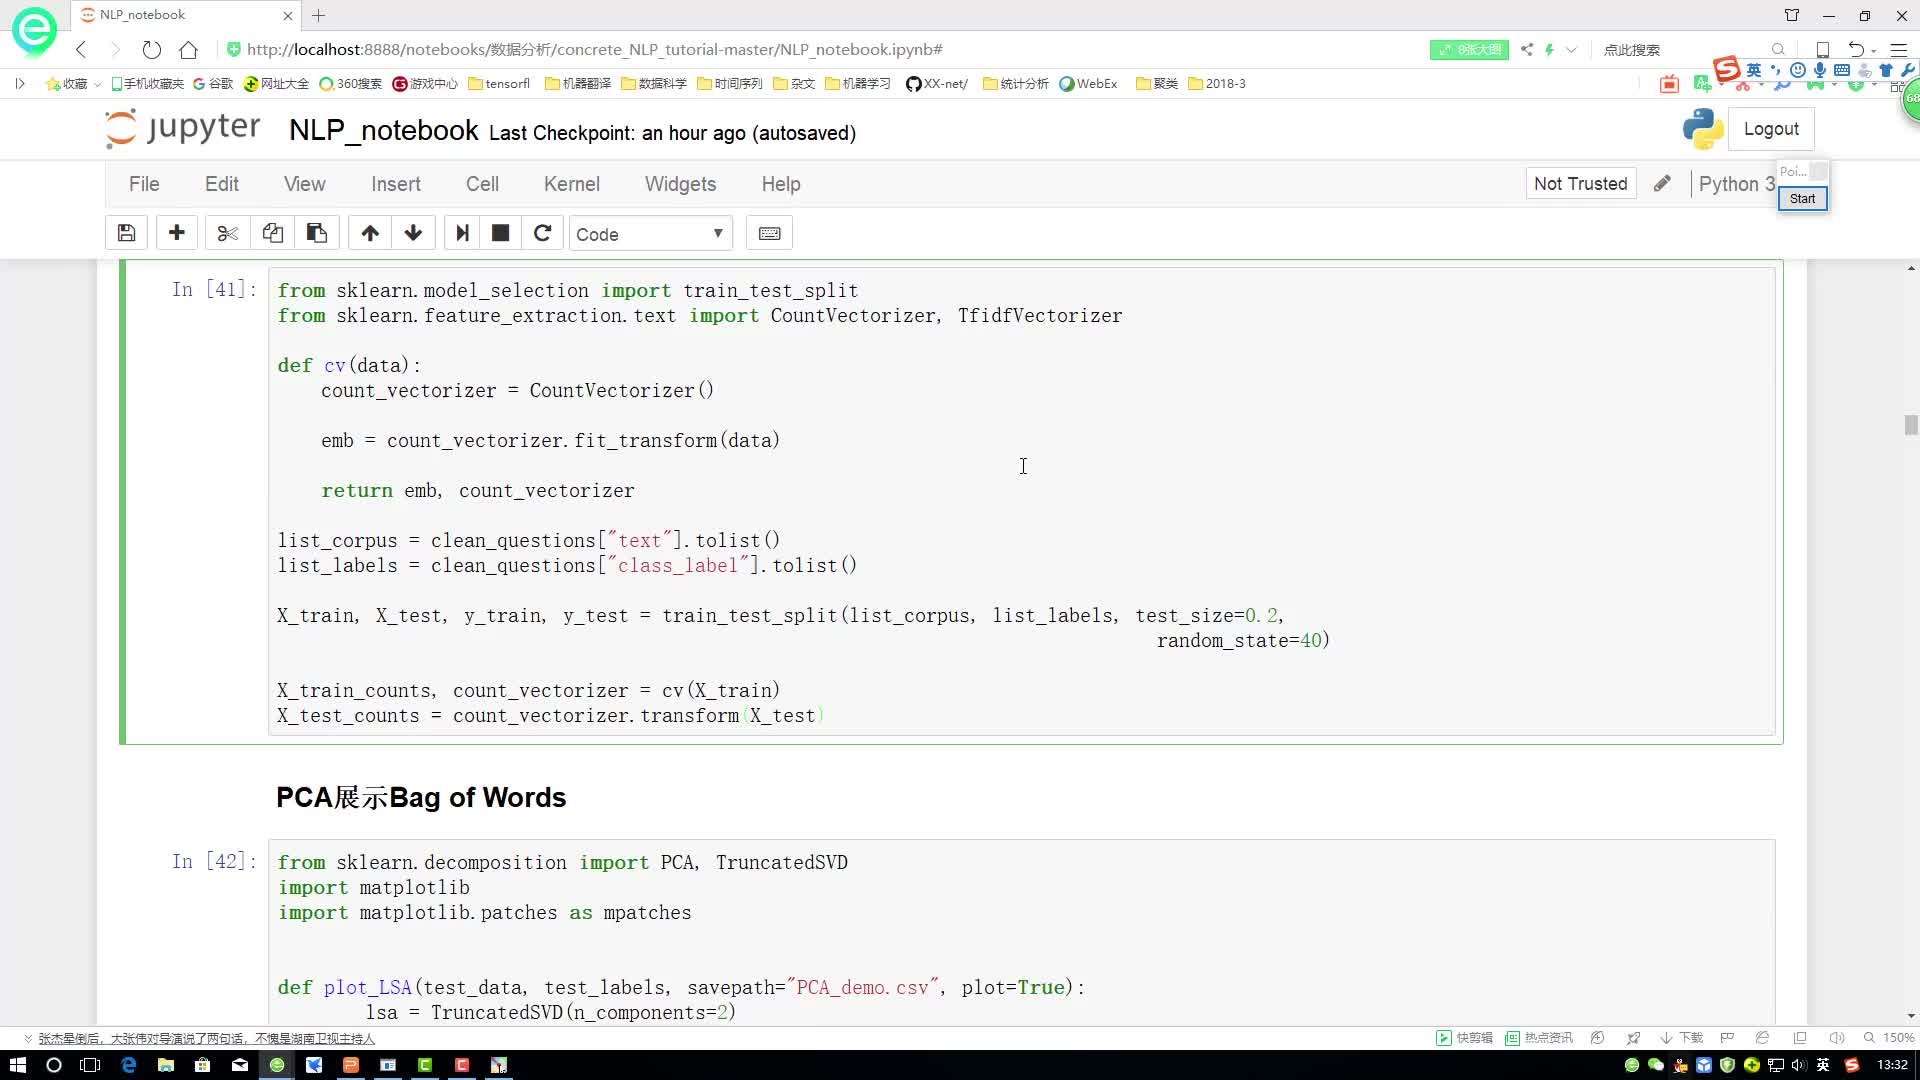This screenshot has width=1920, height=1080.
Task: Open the Widgets menu
Action: point(680,184)
